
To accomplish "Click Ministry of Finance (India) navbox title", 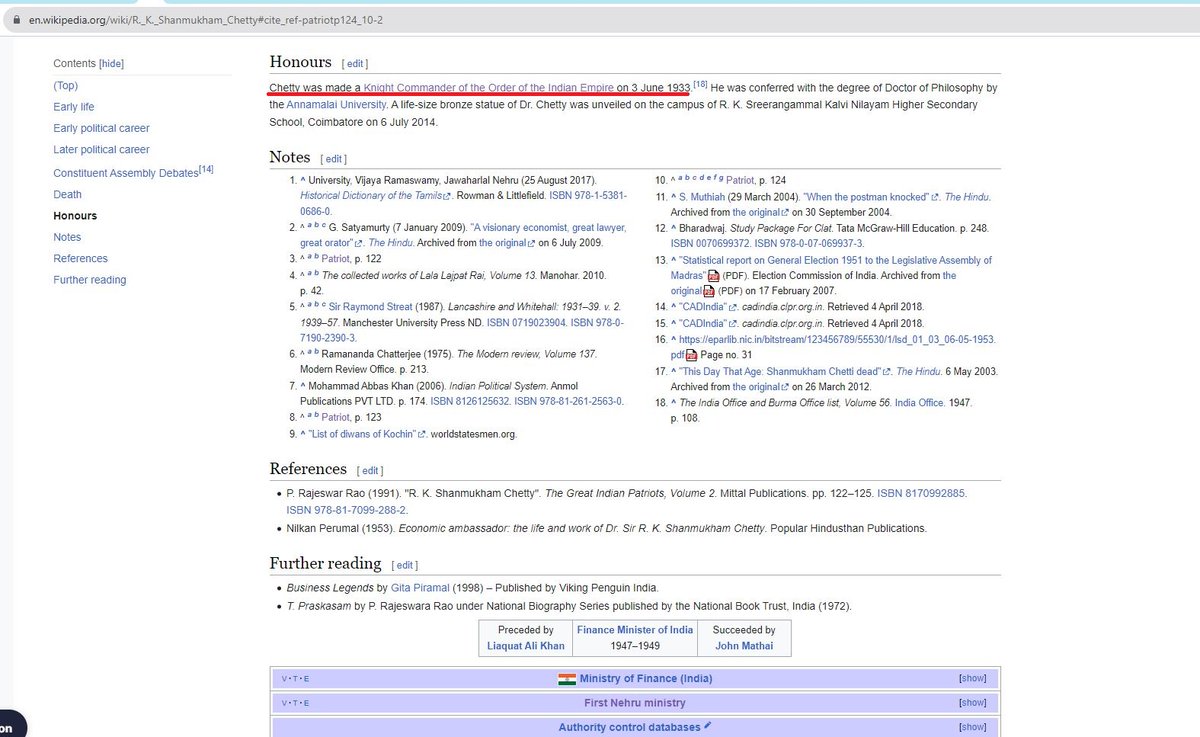I will coord(646,679).
